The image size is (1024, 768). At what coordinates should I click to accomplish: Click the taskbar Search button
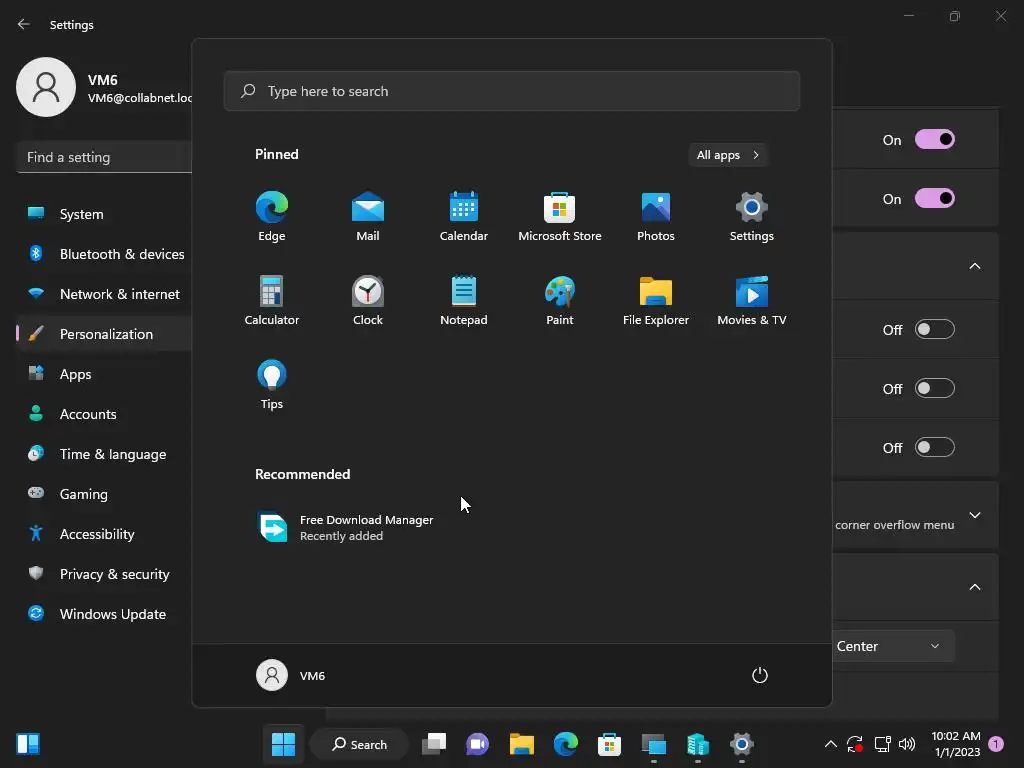pyautogui.click(x=359, y=744)
